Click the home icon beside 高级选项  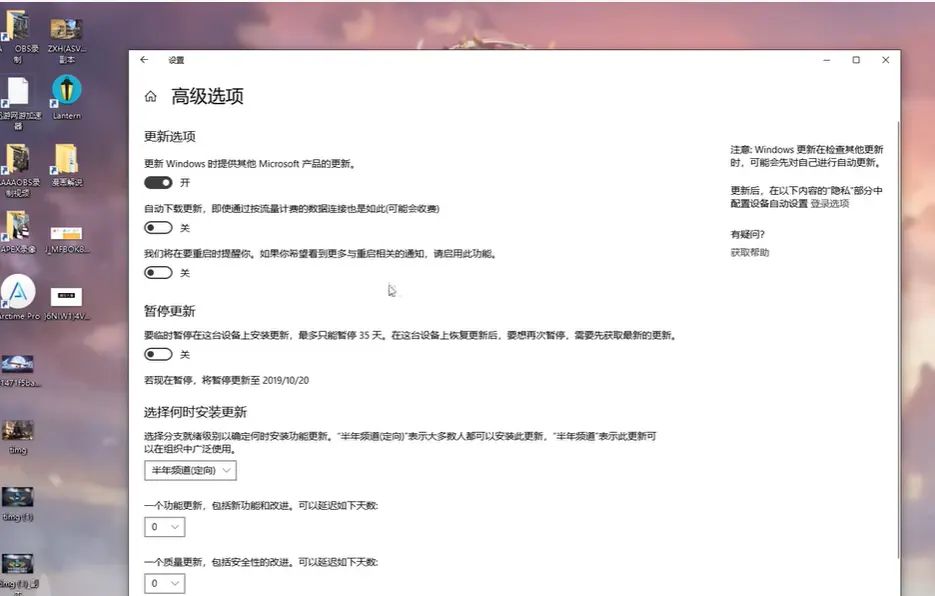click(x=151, y=96)
